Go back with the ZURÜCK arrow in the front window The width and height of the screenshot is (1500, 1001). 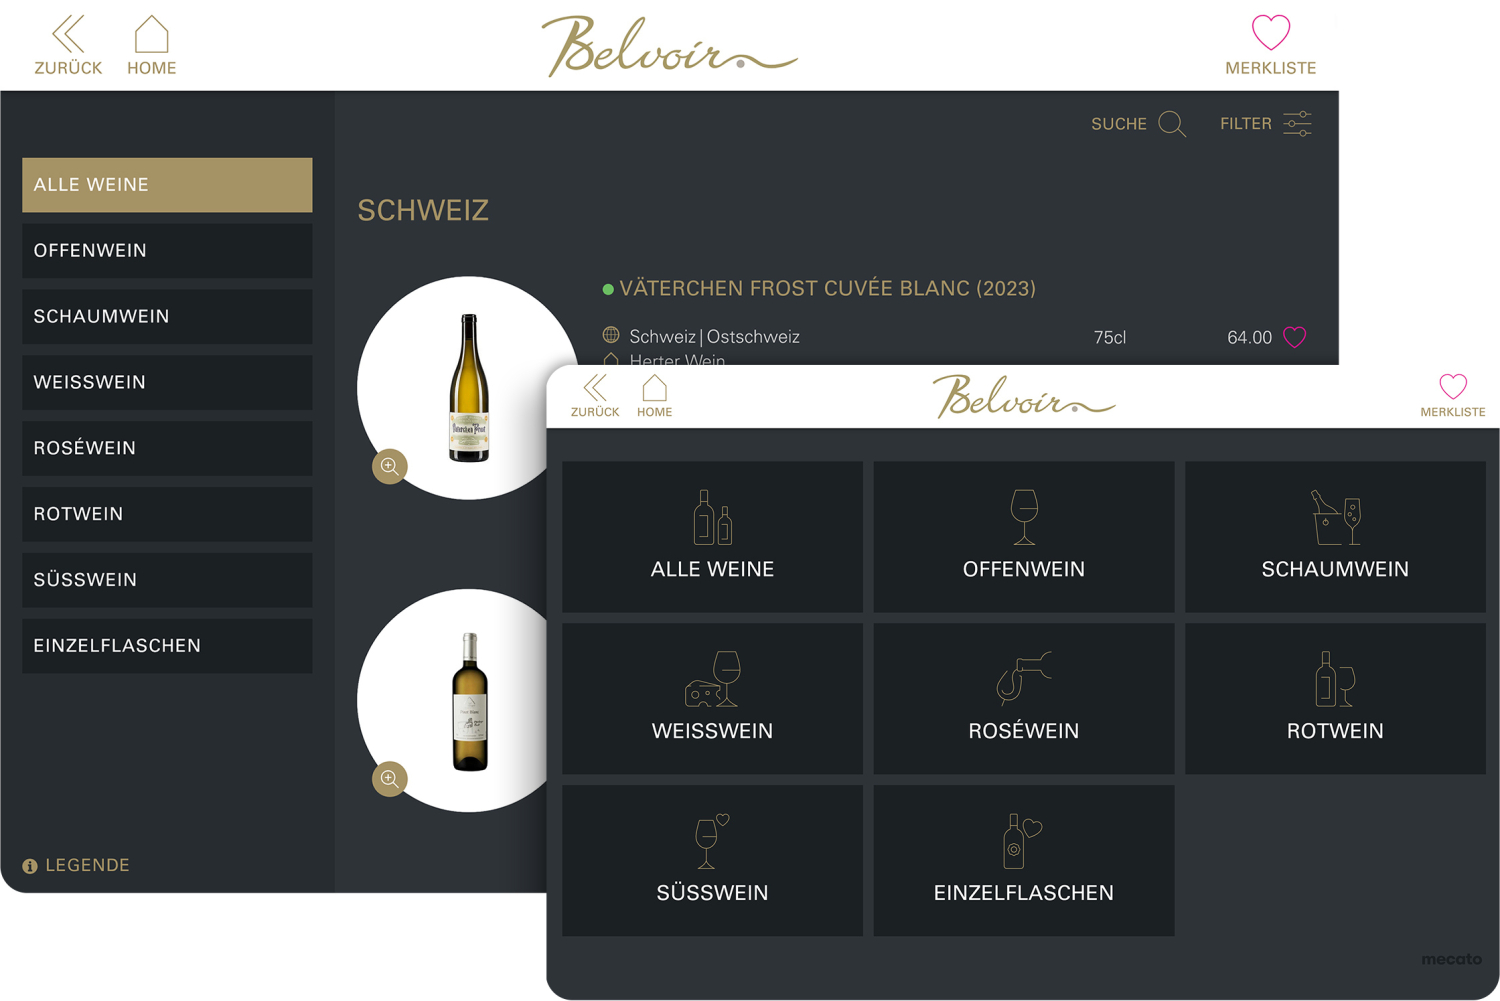coord(595,388)
